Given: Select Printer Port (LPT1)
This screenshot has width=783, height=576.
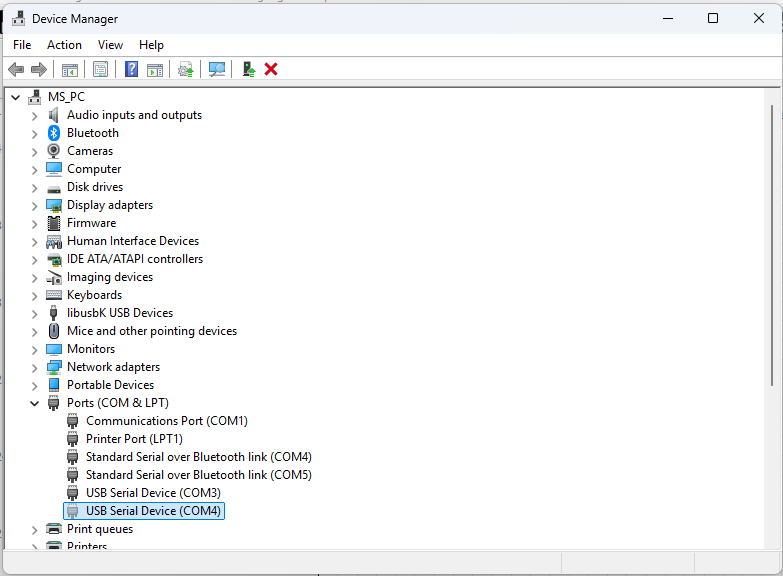Looking at the screenshot, I should (x=134, y=439).
